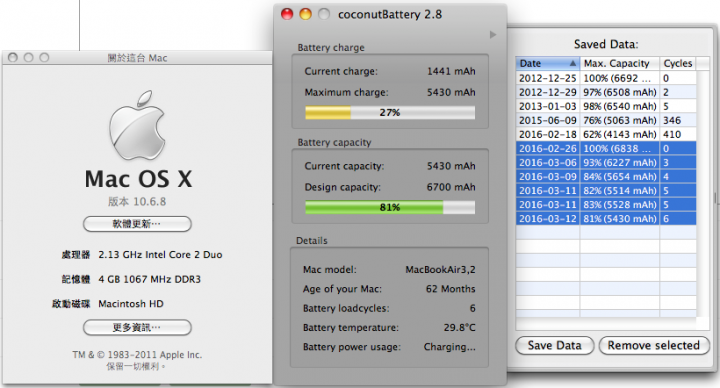720x388 pixels.
Task: Select the 2012-12-25 saved data row
Action: pos(606,78)
